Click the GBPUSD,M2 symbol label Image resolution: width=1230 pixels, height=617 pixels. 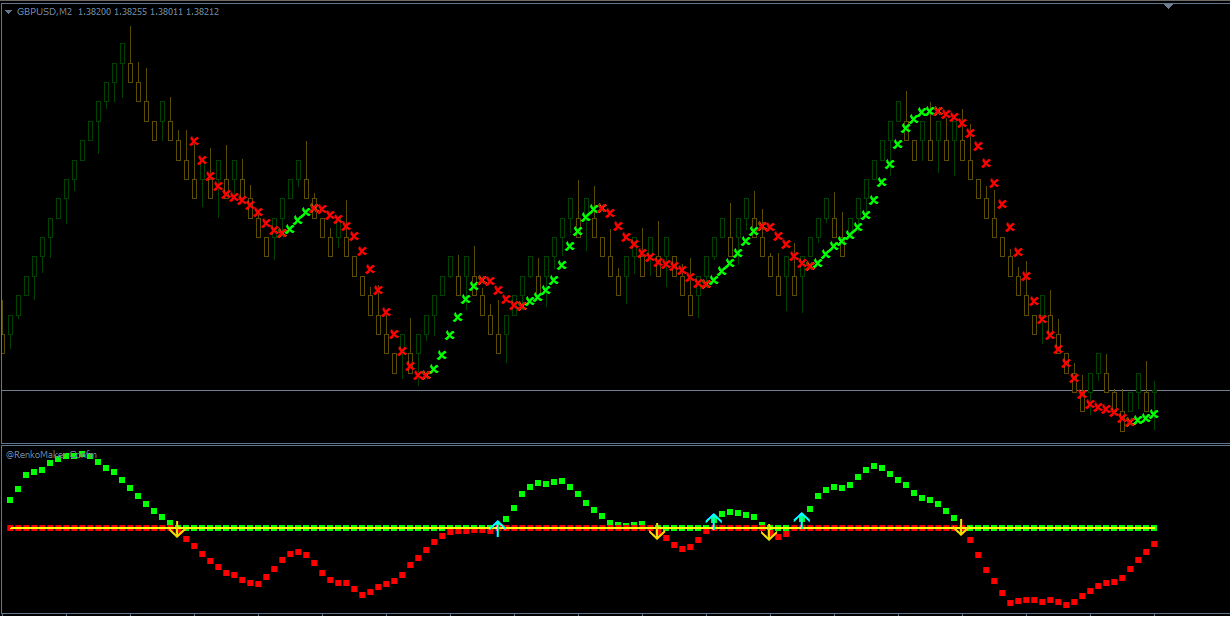click(44, 12)
